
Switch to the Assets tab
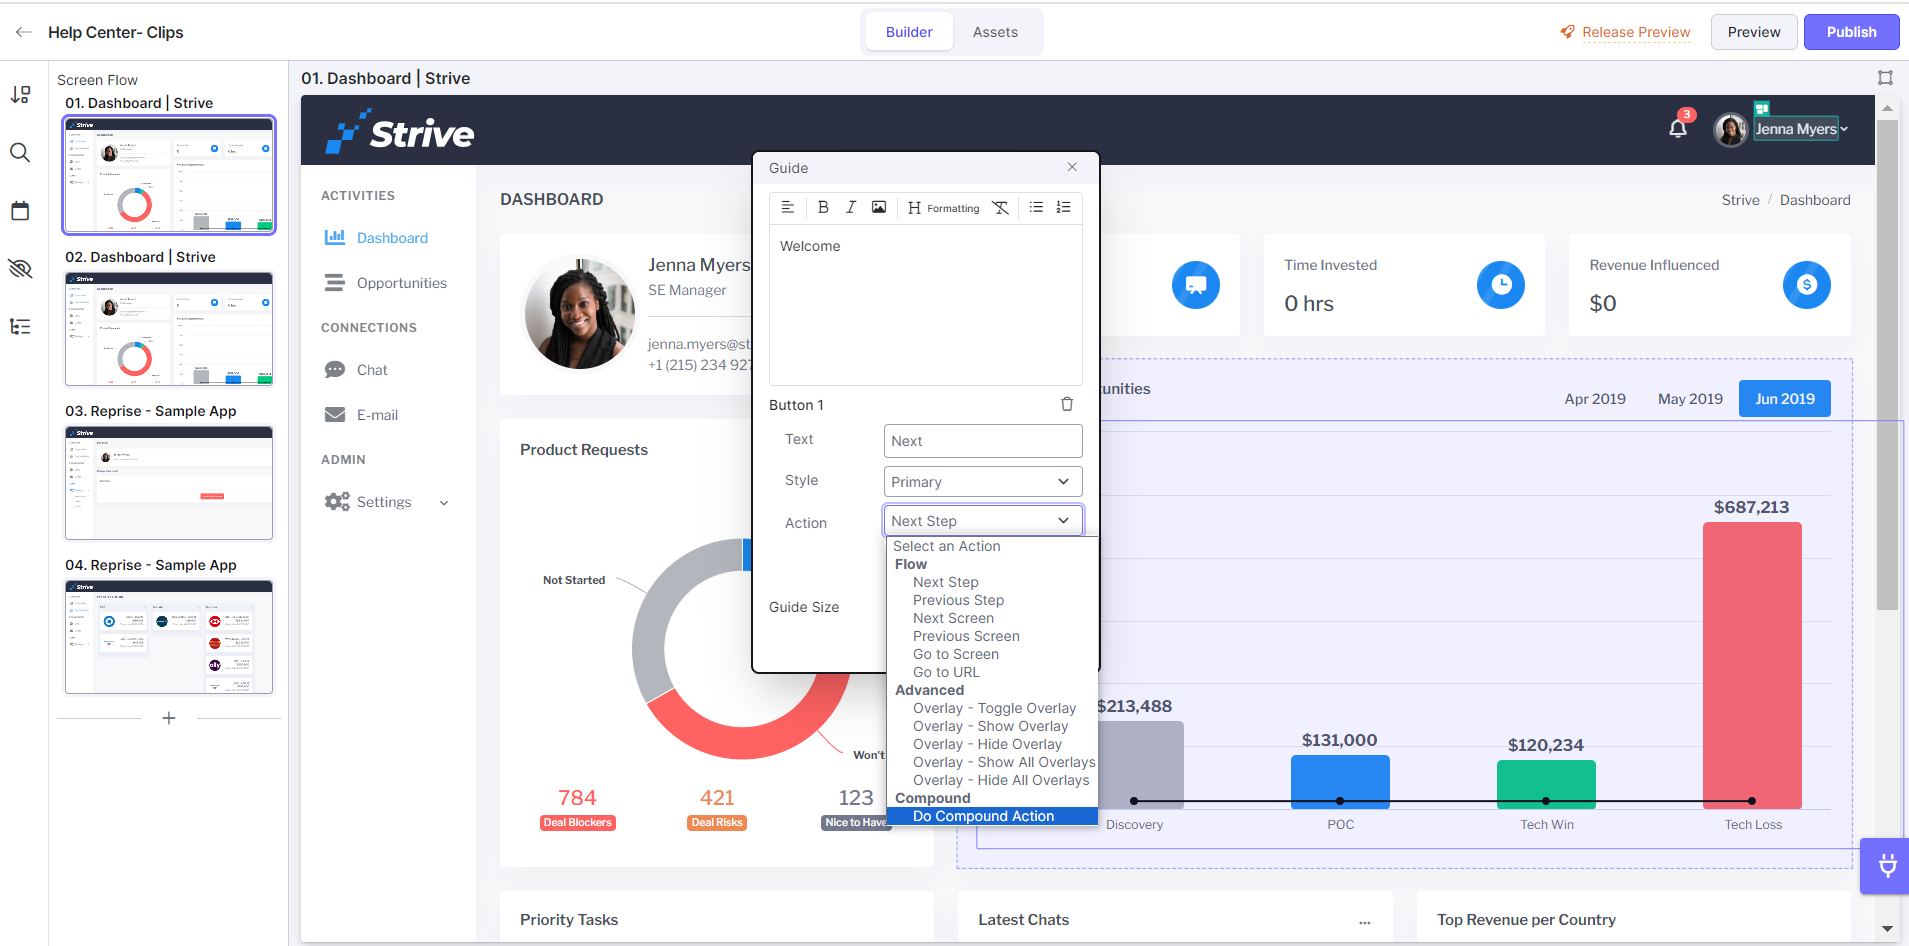click(x=995, y=32)
